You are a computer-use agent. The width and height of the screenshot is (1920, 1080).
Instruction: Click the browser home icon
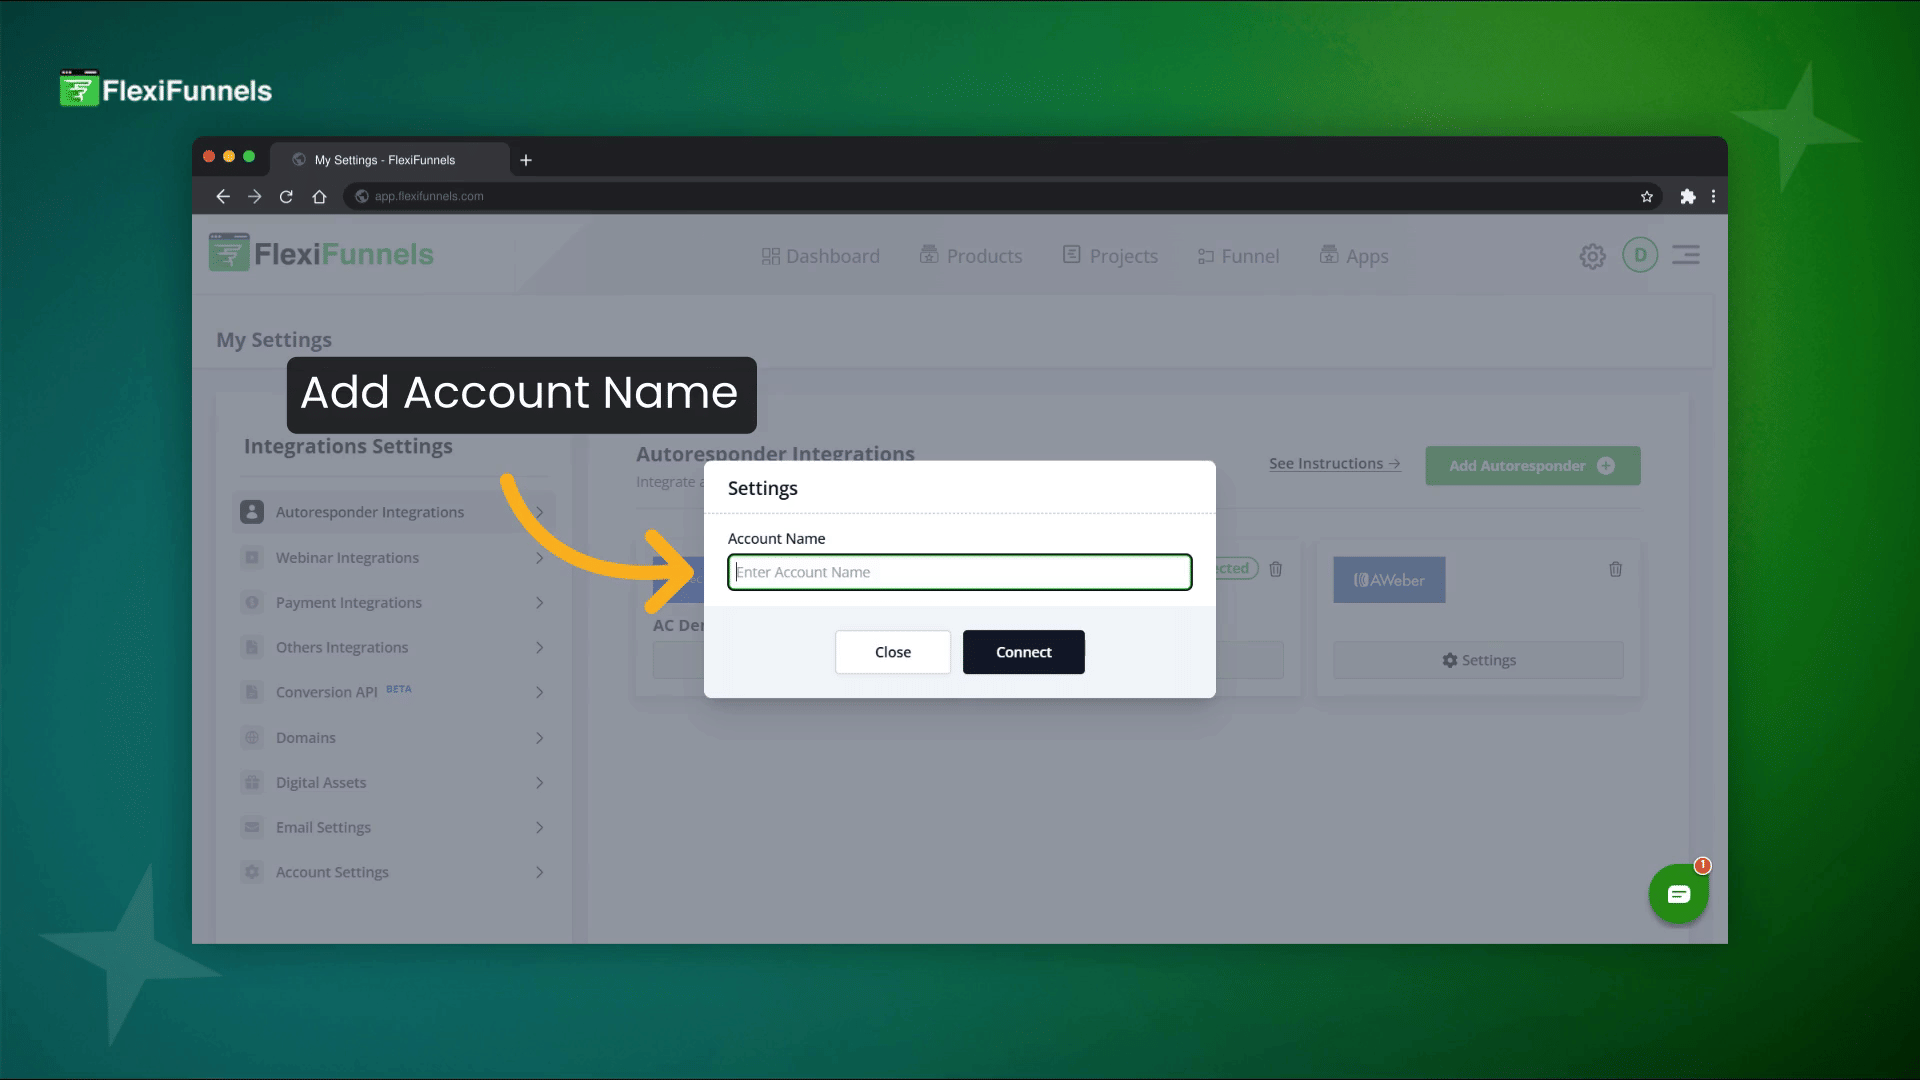pyautogui.click(x=319, y=196)
